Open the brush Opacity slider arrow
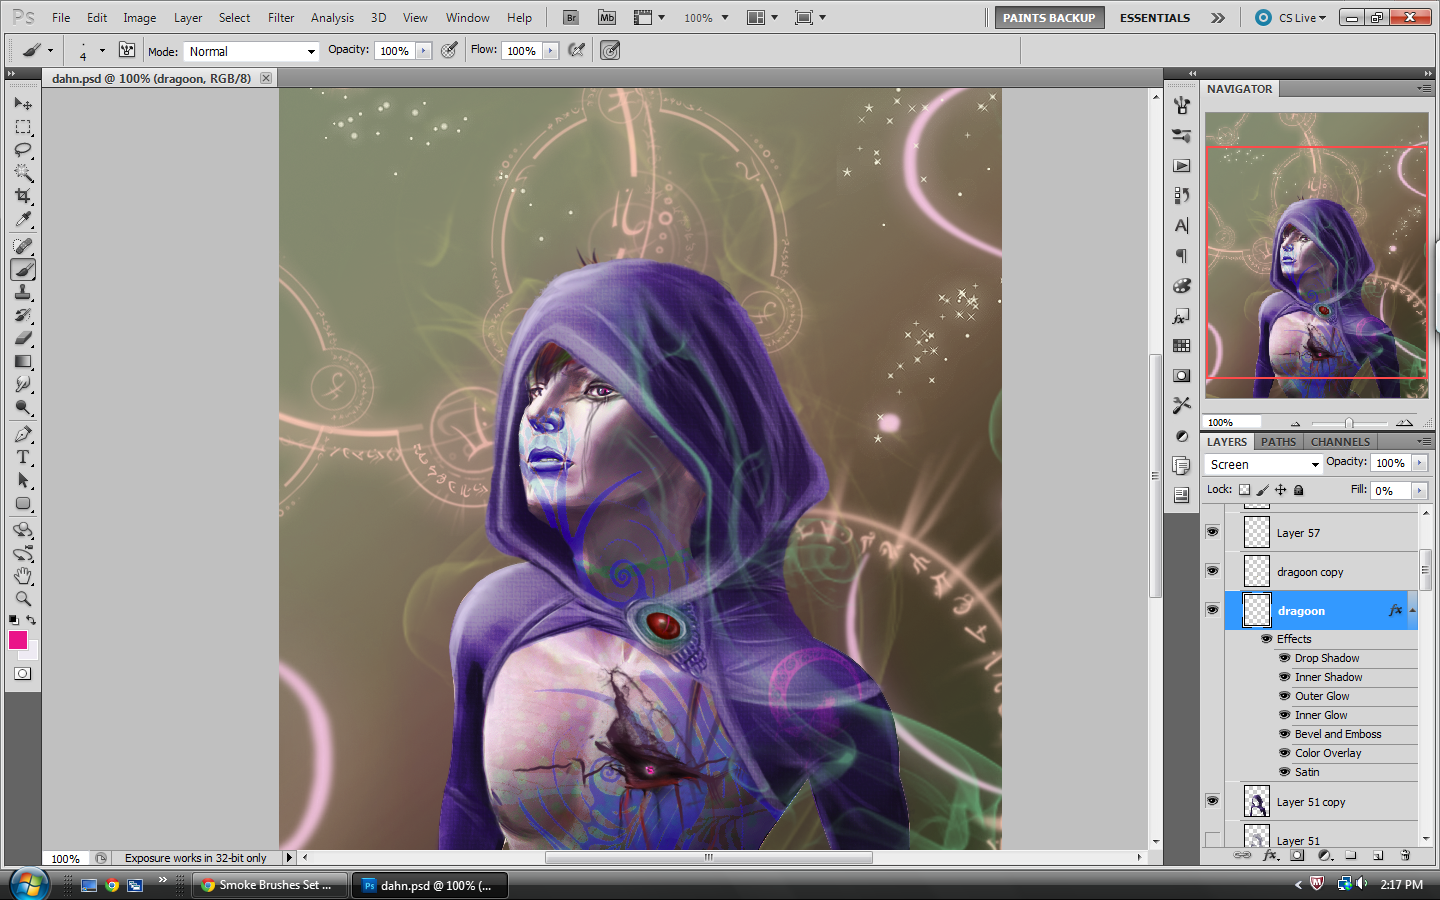 coord(424,51)
